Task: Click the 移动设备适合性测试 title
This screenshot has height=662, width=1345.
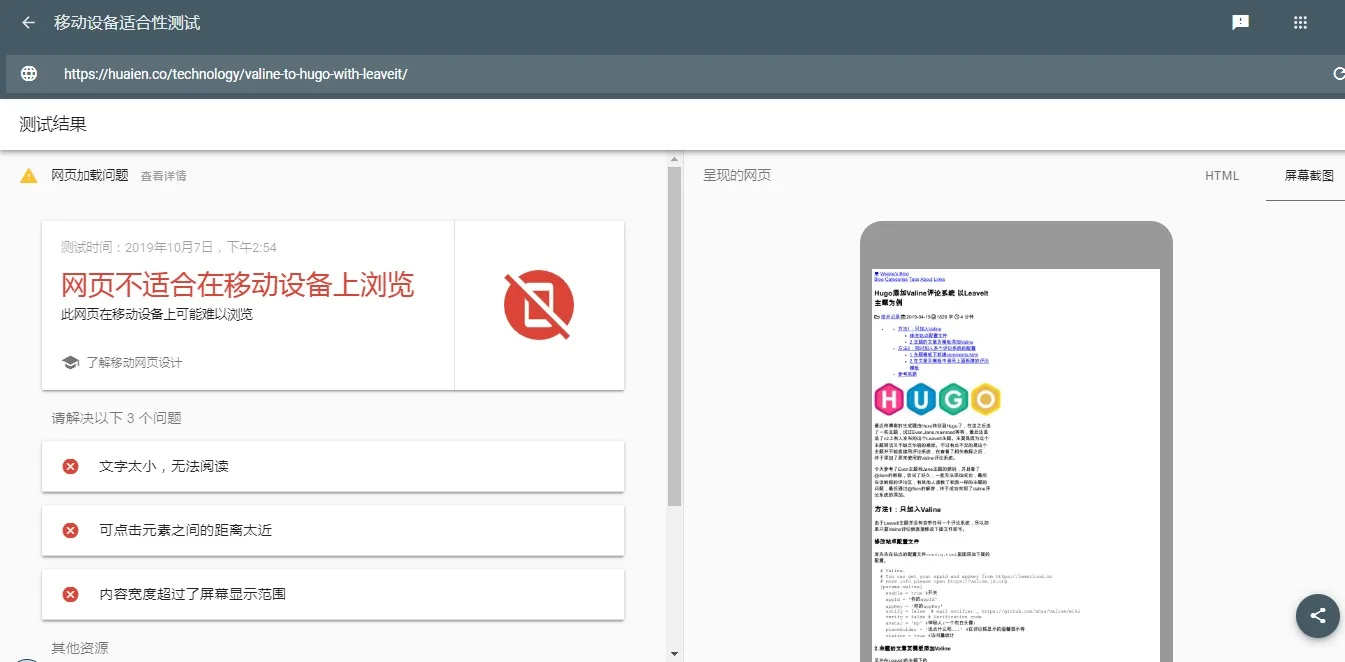Action: 127,22
